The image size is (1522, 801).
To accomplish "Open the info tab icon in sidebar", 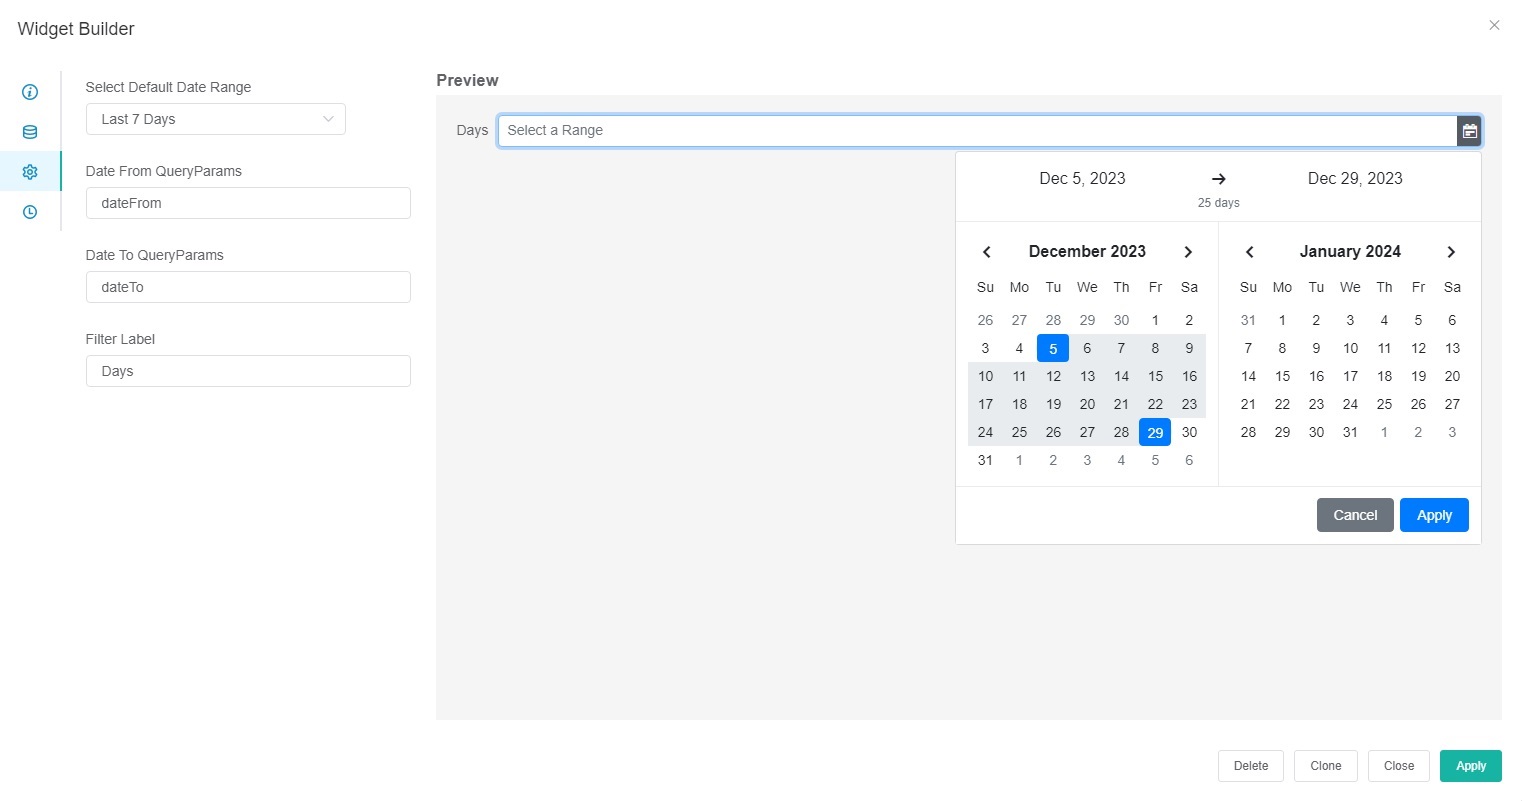I will 30,92.
